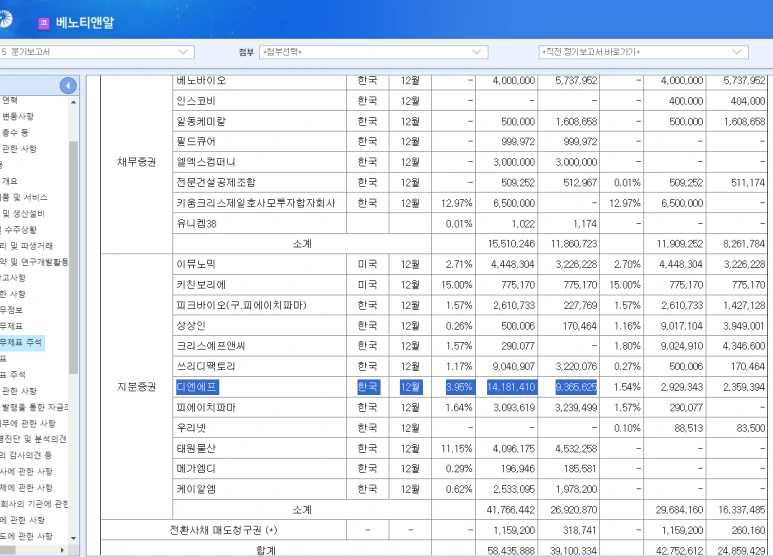
Task: Open the 수주상황 sidebar item
Action: [19, 230]
